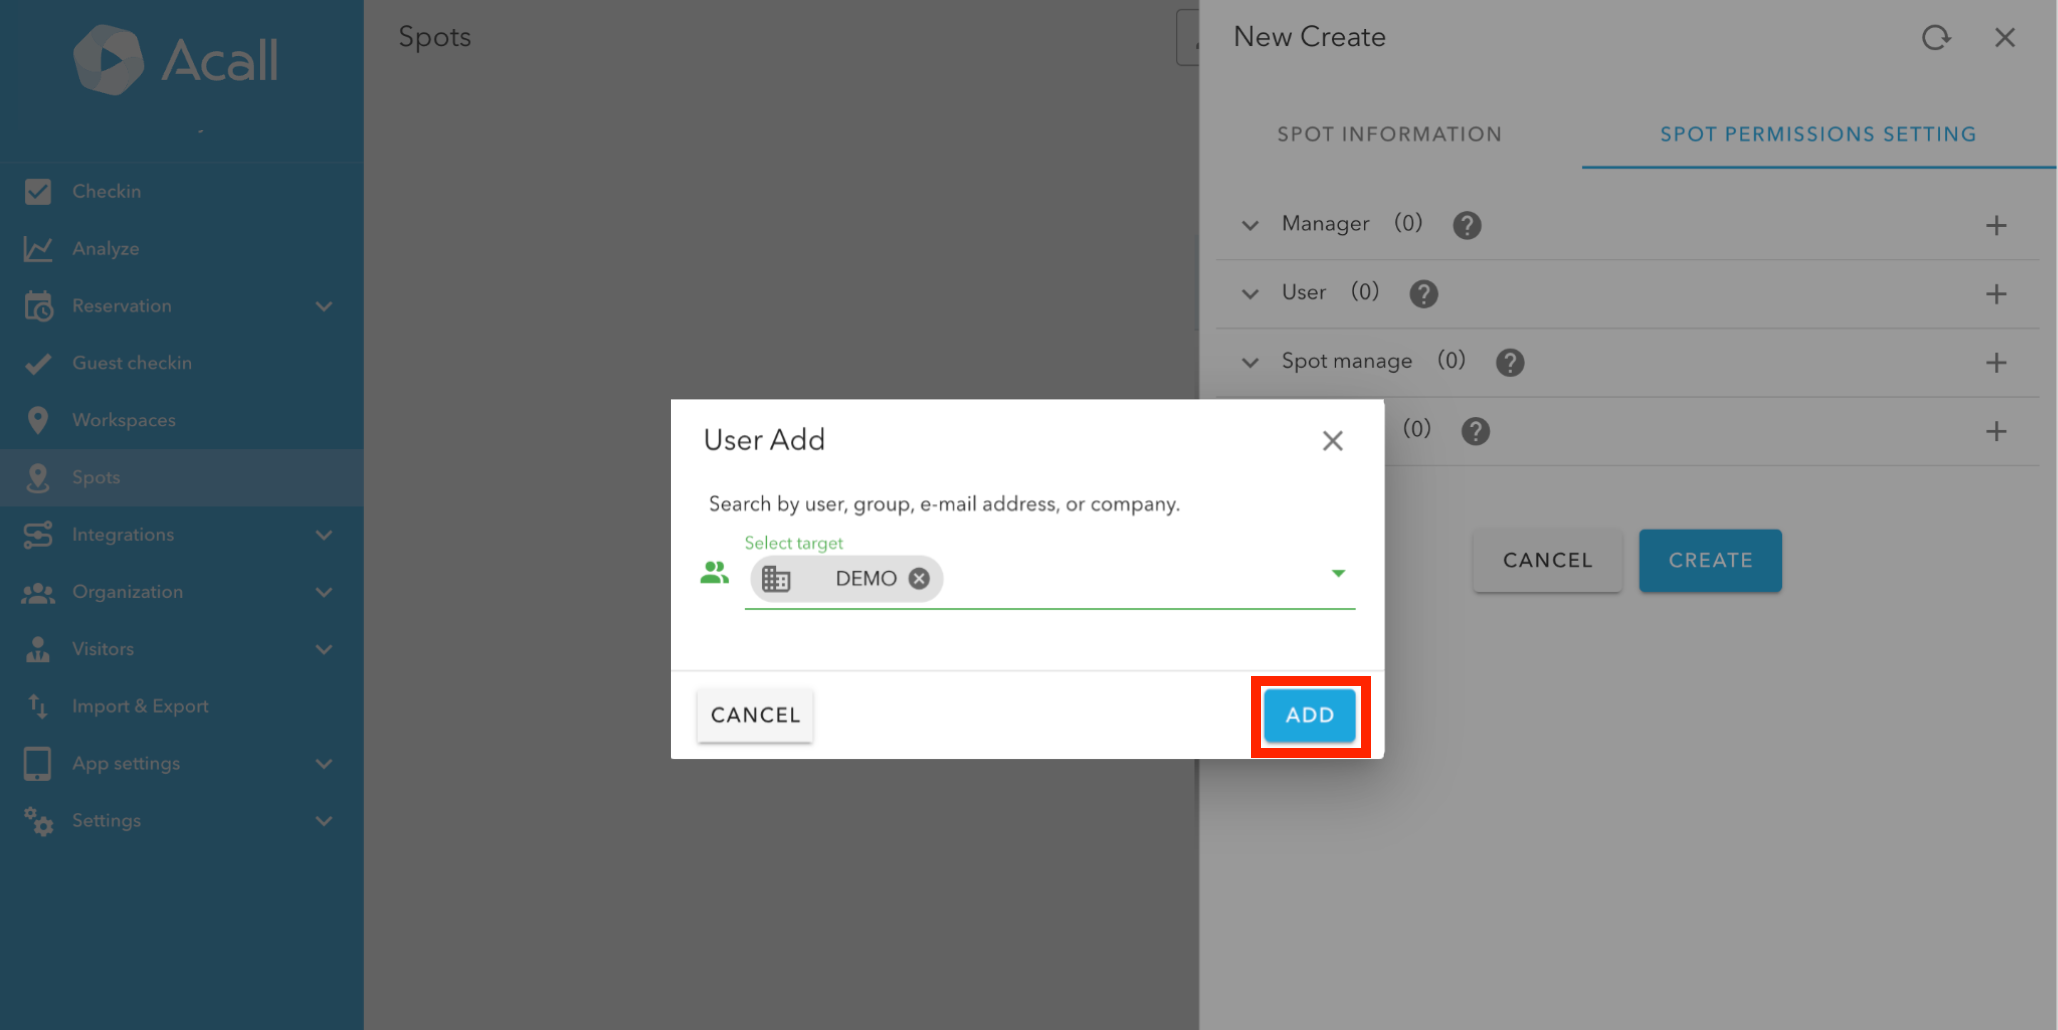Expand the Manager section chevron
Image resolution: width=2058 pixels, height=1030 pixels.
[1250, 226]
